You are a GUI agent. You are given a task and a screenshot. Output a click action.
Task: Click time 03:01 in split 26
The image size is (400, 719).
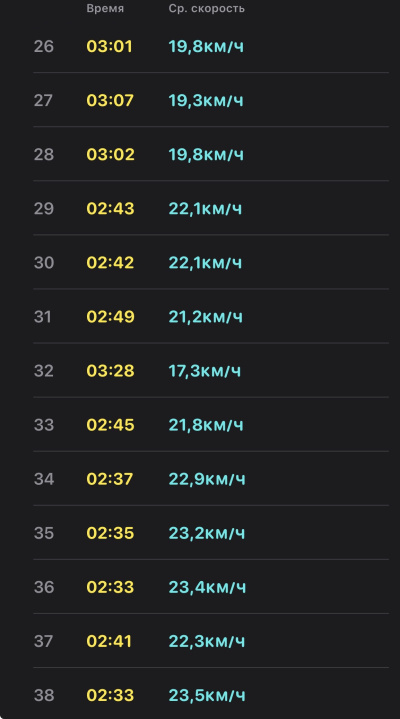(109, 46)
